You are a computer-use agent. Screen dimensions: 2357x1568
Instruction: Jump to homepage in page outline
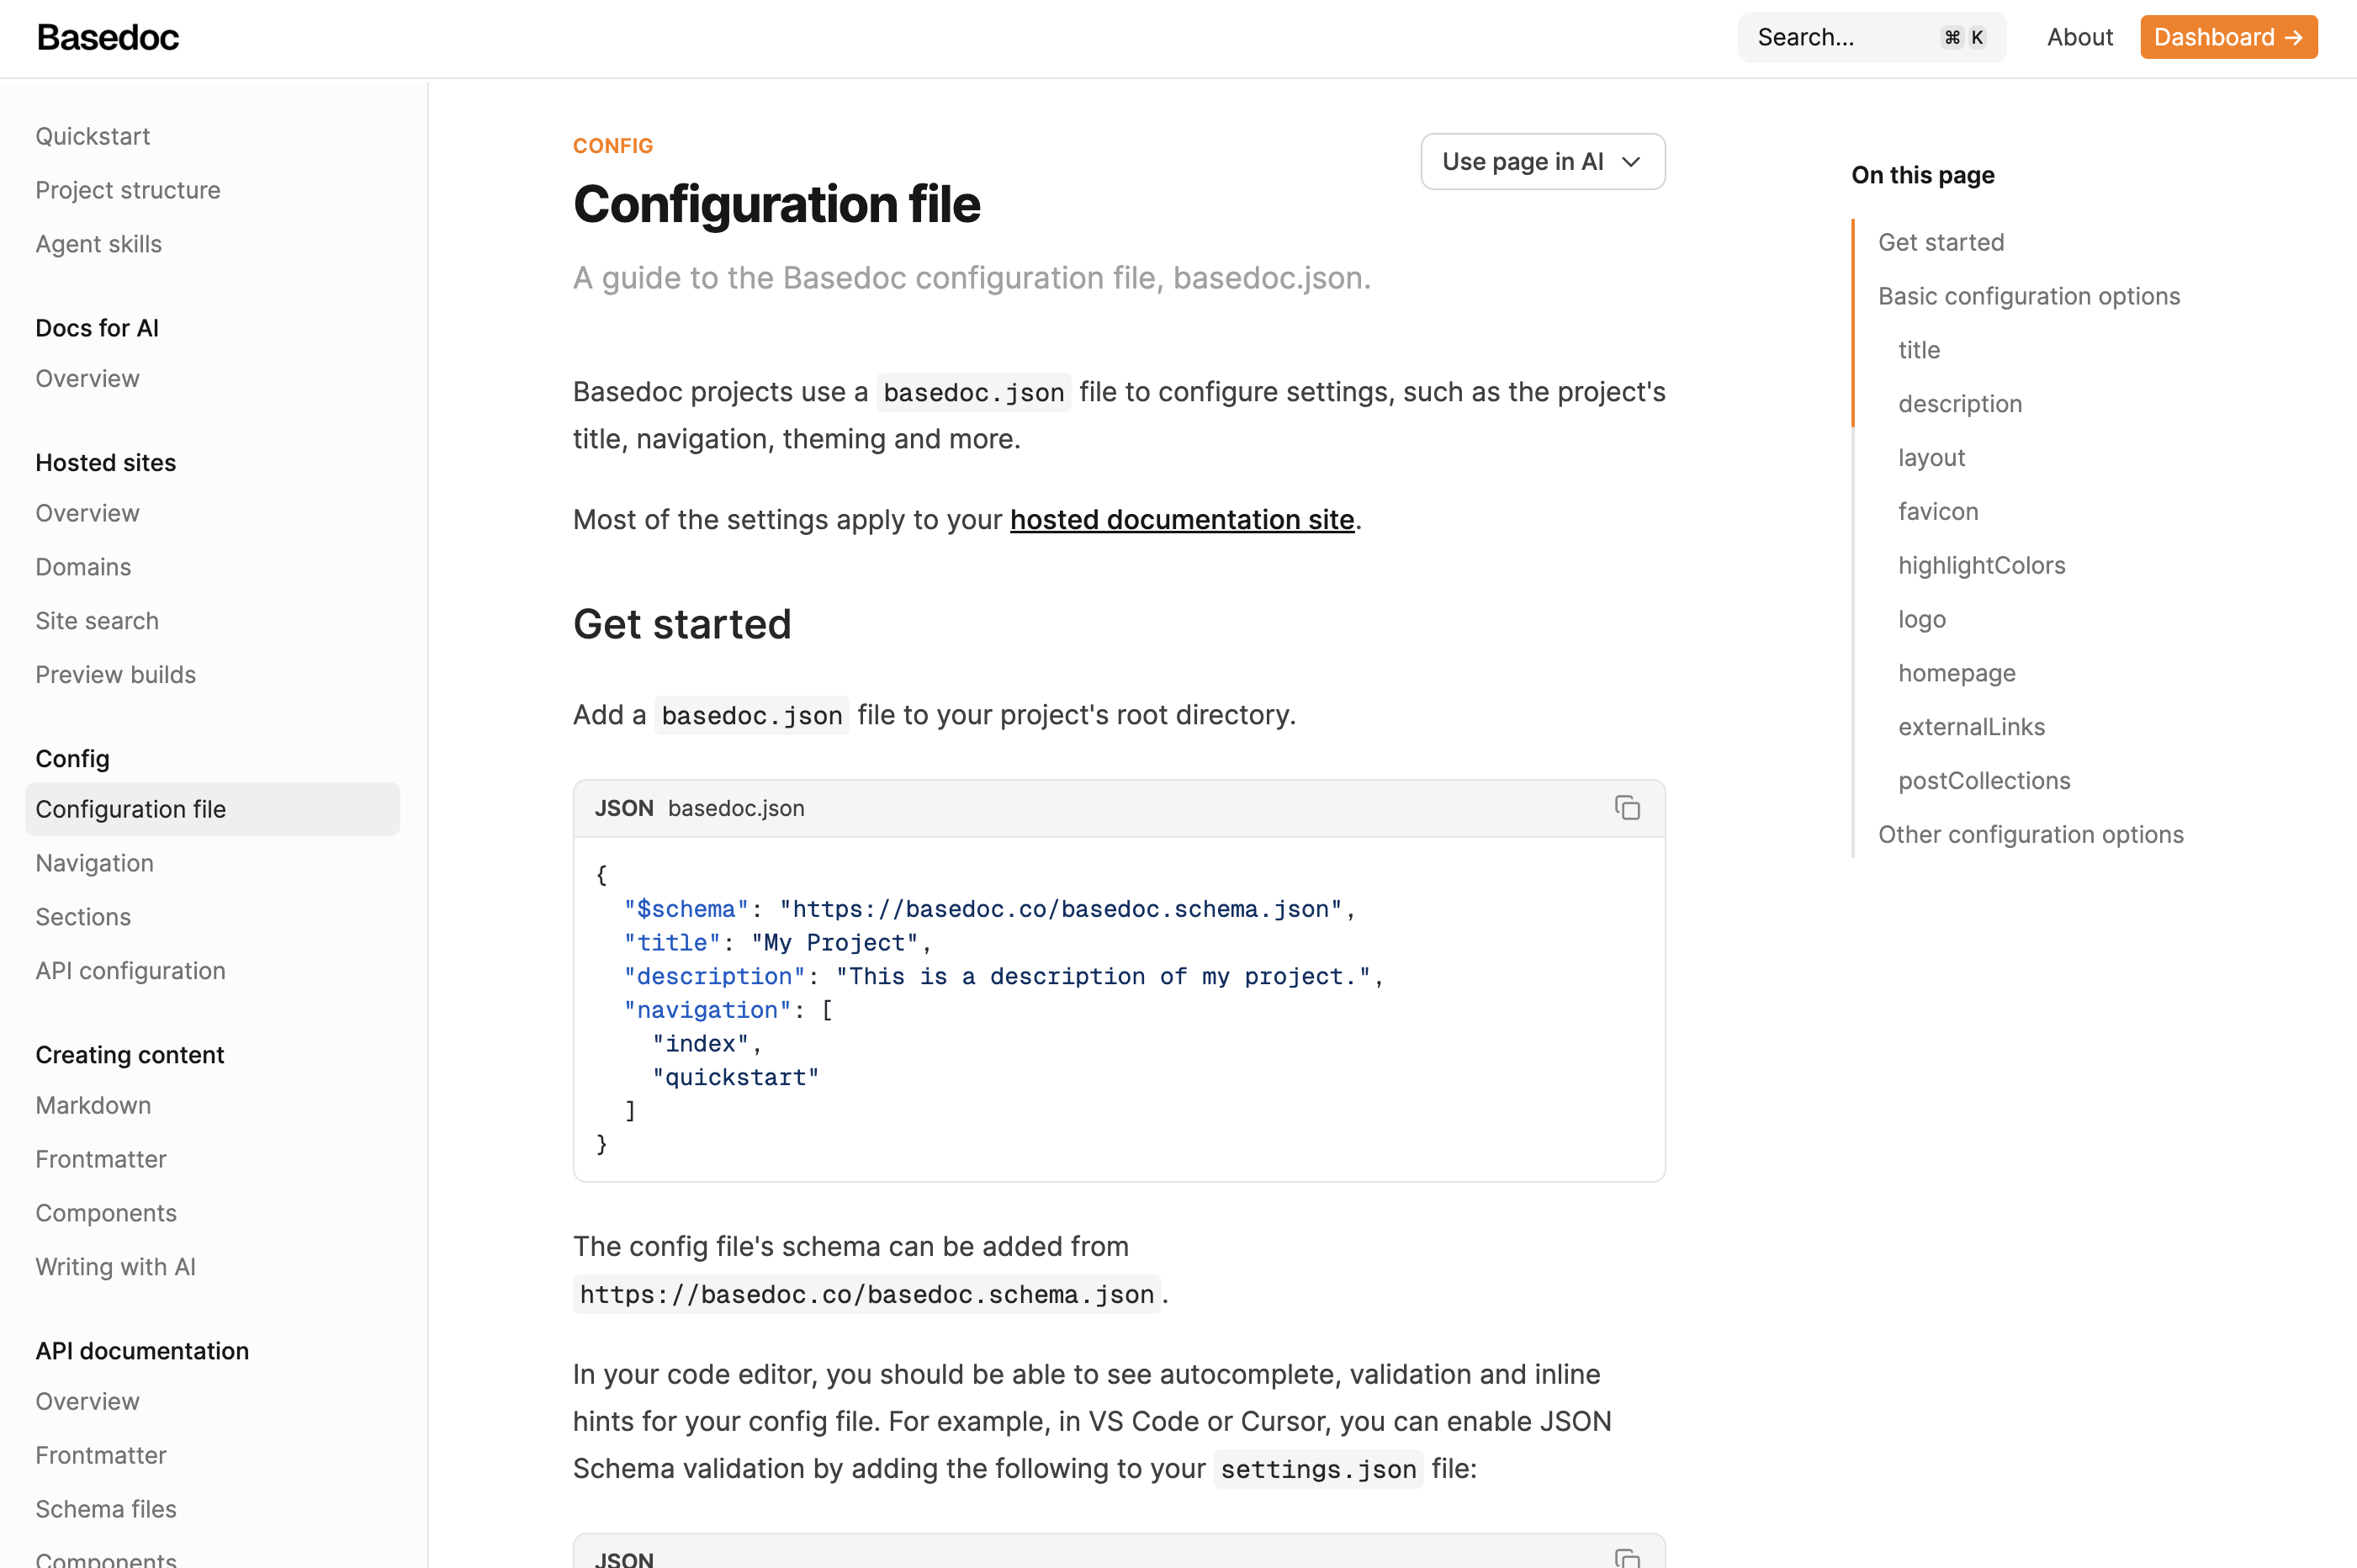[1957, 674]
